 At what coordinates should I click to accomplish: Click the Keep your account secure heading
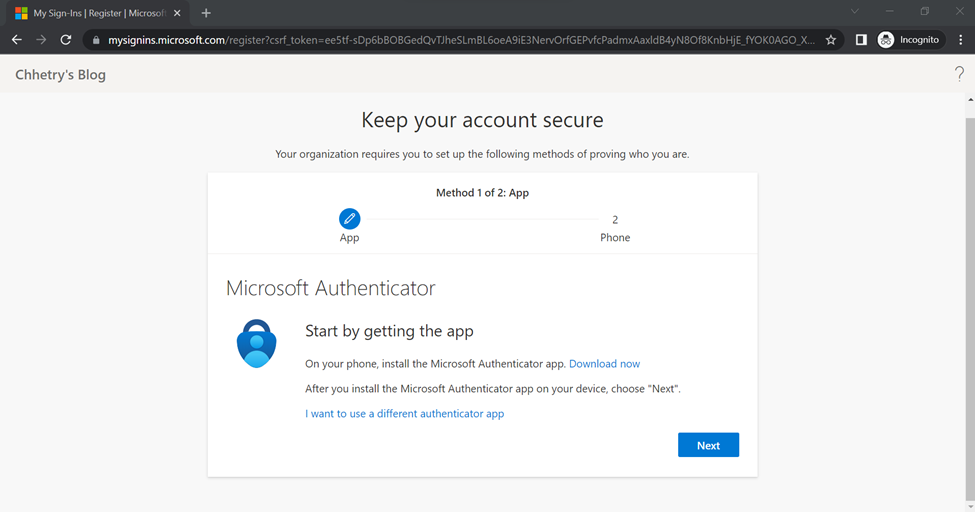tap(482, 120)
